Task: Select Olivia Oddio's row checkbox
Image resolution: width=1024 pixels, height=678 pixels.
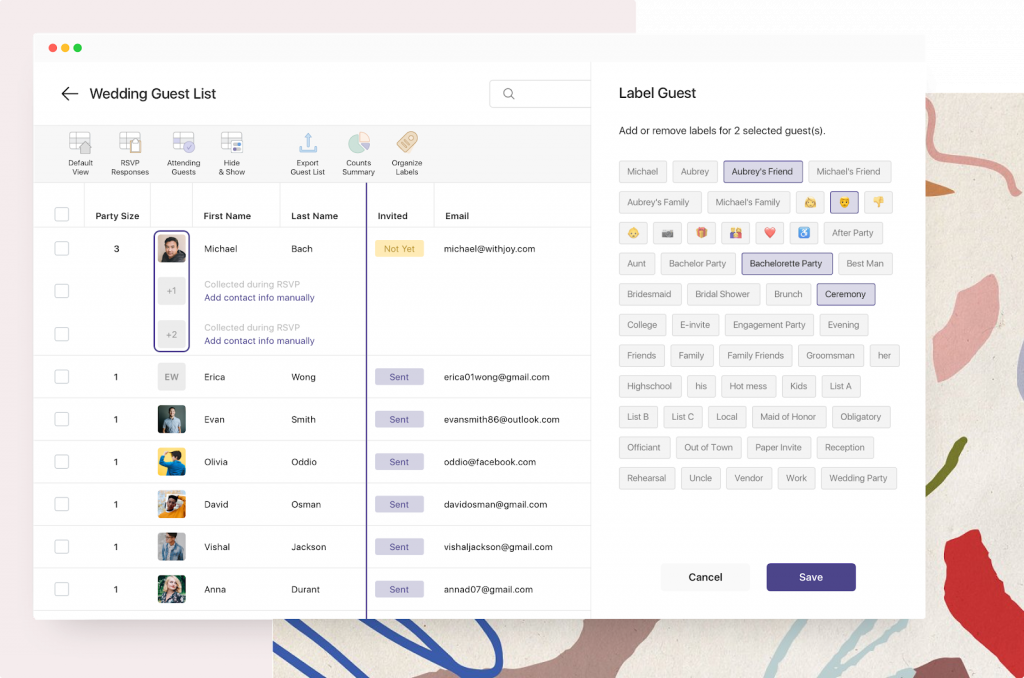Action: [x=62, y=462]
